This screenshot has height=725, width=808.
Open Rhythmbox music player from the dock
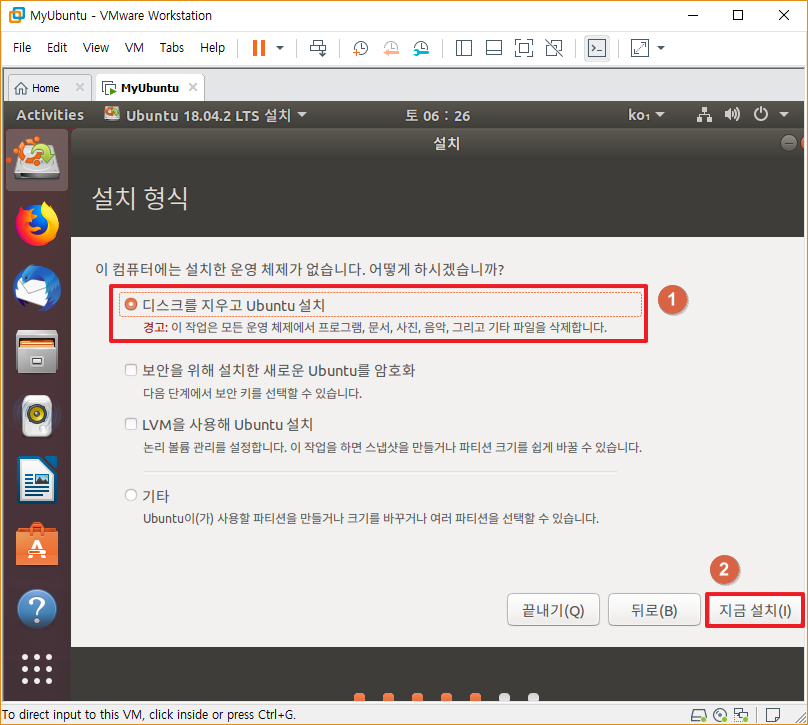[x=37, y=416]
